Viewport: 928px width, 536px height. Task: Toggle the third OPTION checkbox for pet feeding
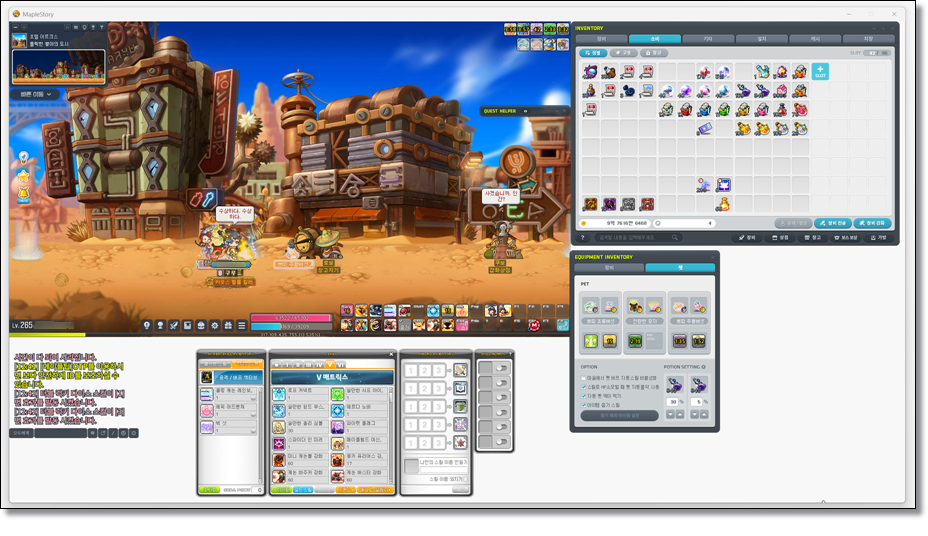point(584,396)
